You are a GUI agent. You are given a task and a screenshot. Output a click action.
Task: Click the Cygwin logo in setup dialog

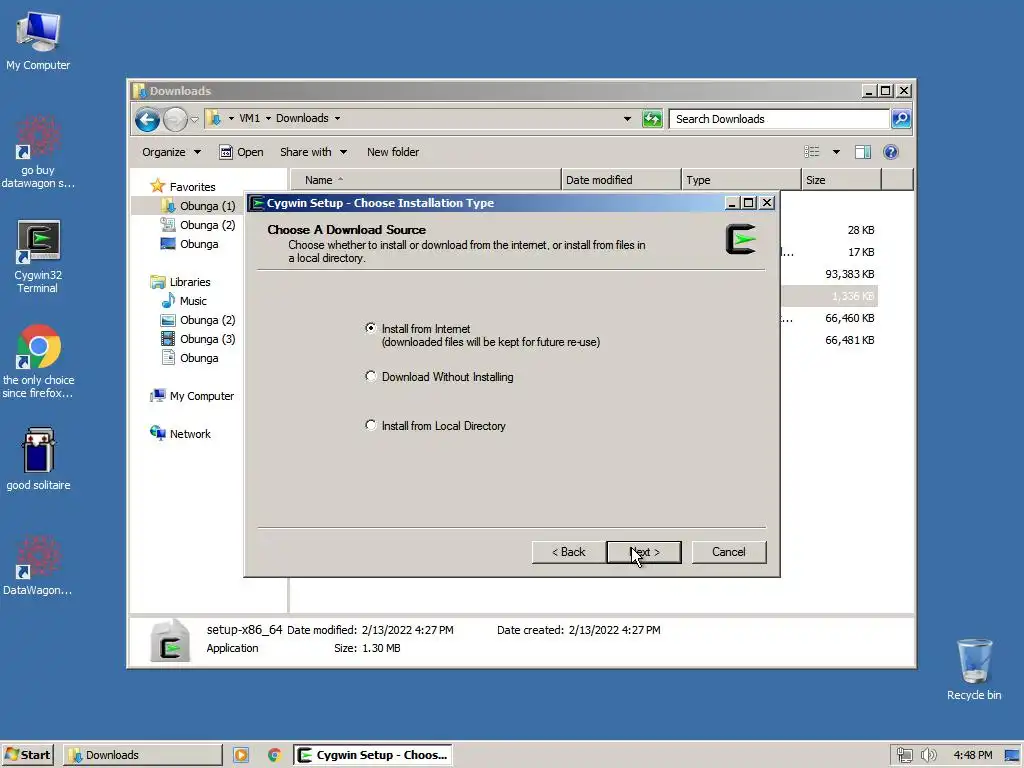pyautogui.click(x=741, y=239)
